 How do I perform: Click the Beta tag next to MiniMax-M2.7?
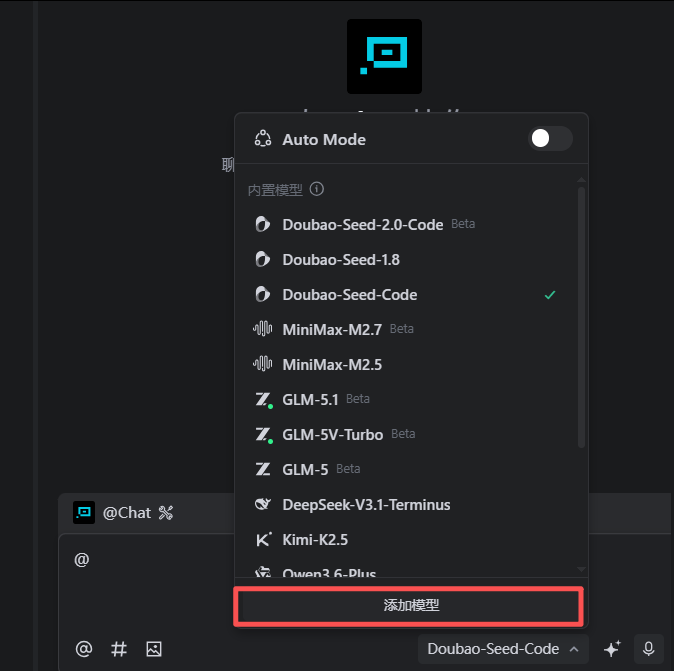401,329
